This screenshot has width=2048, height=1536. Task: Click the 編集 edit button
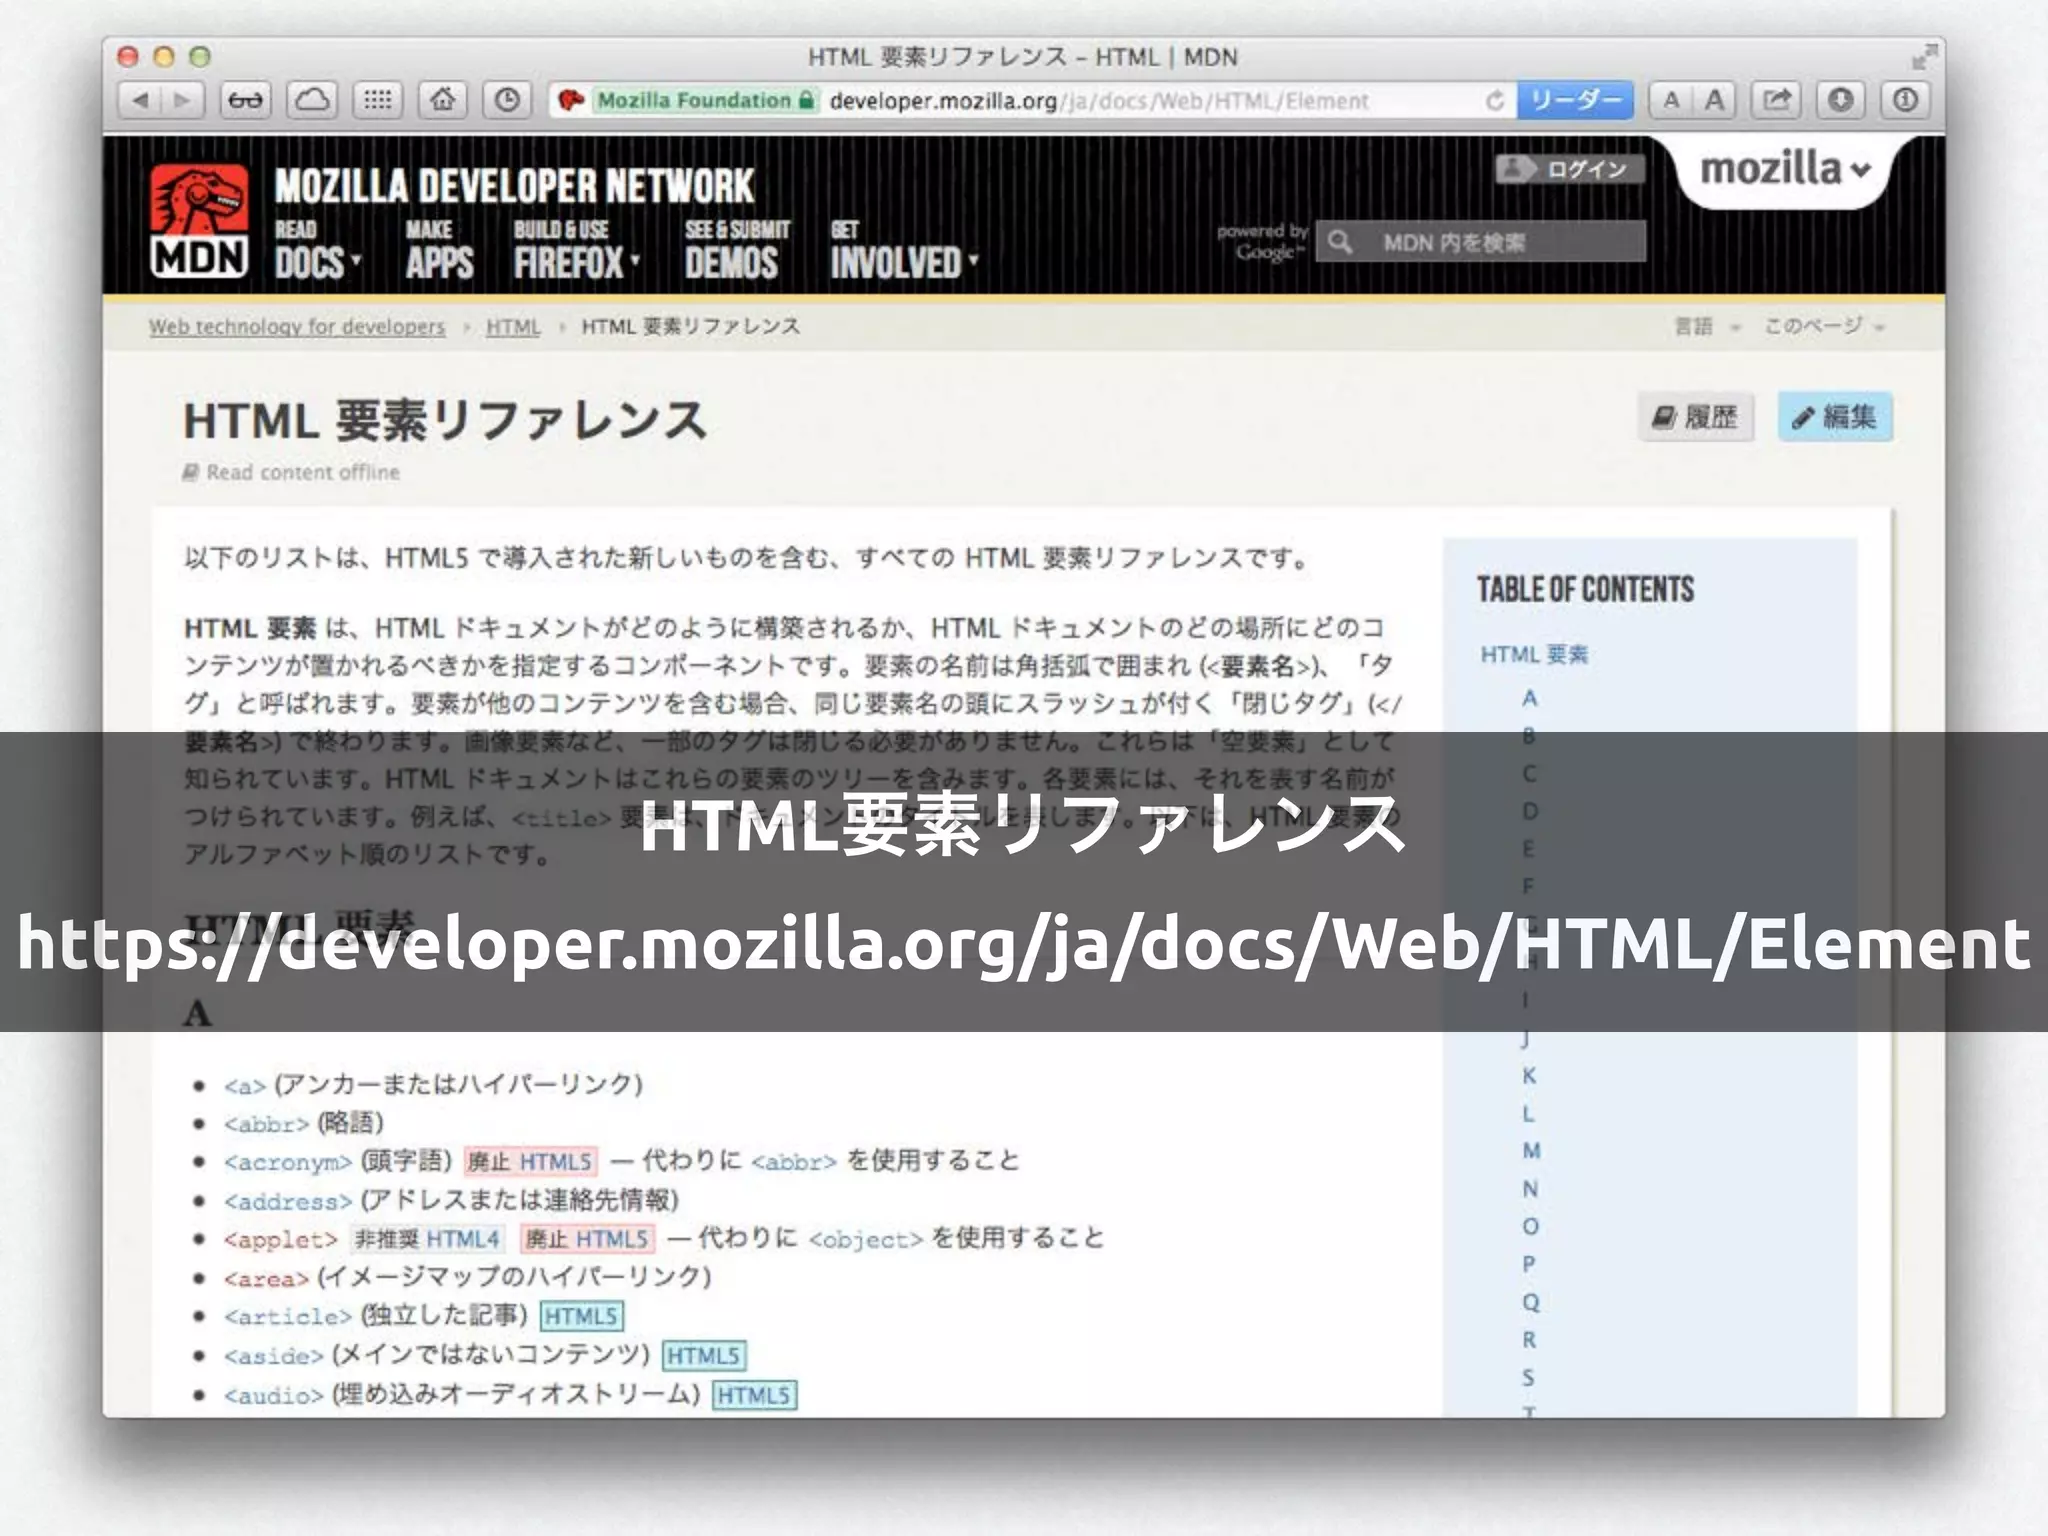(1835, 417)
